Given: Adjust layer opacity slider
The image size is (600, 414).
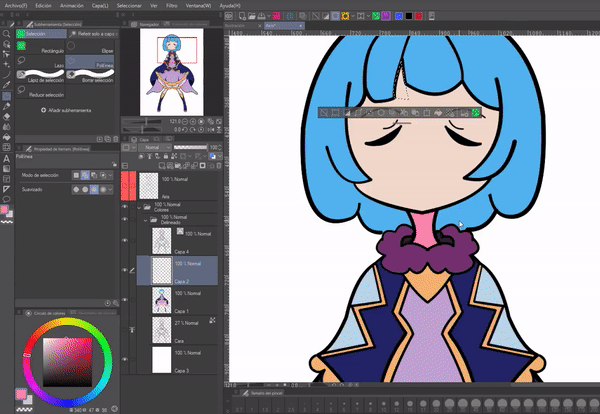Looking at the screenshot, I should (190, 147).
